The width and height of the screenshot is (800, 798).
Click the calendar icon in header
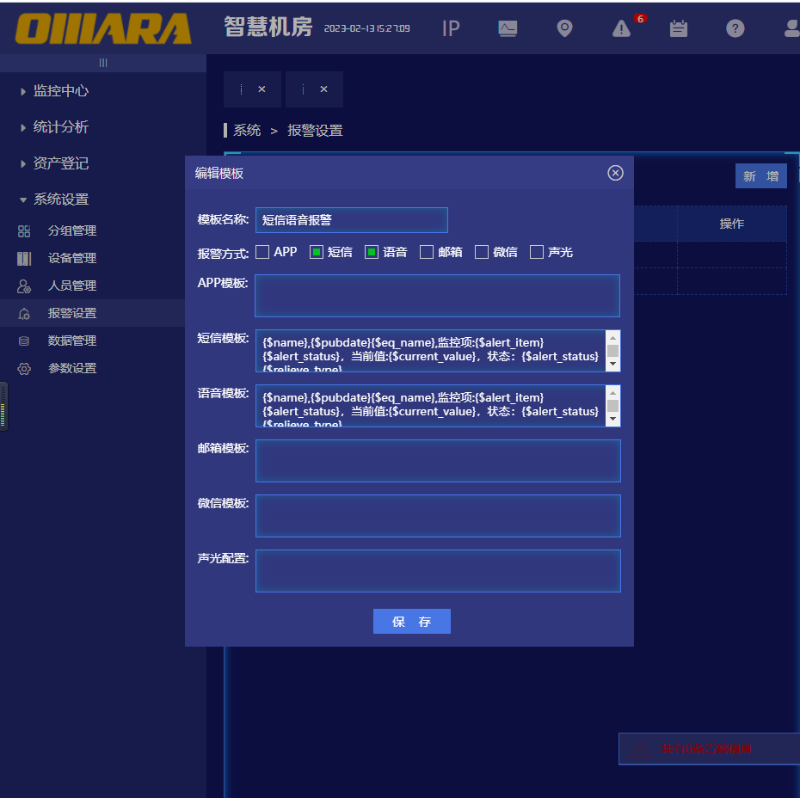[679, 29]
